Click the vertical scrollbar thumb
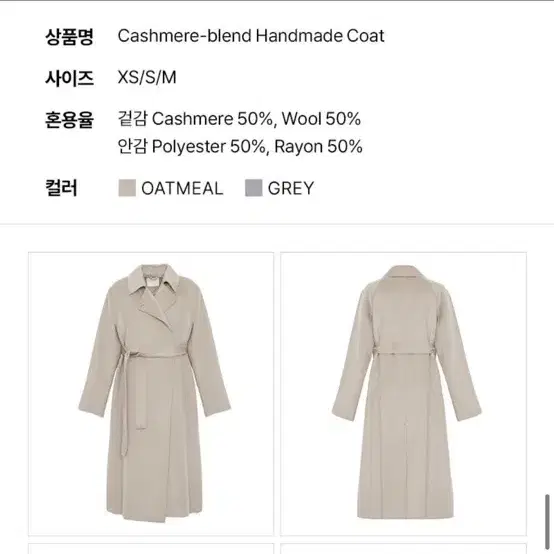554x554 pixels. point(547,522)
